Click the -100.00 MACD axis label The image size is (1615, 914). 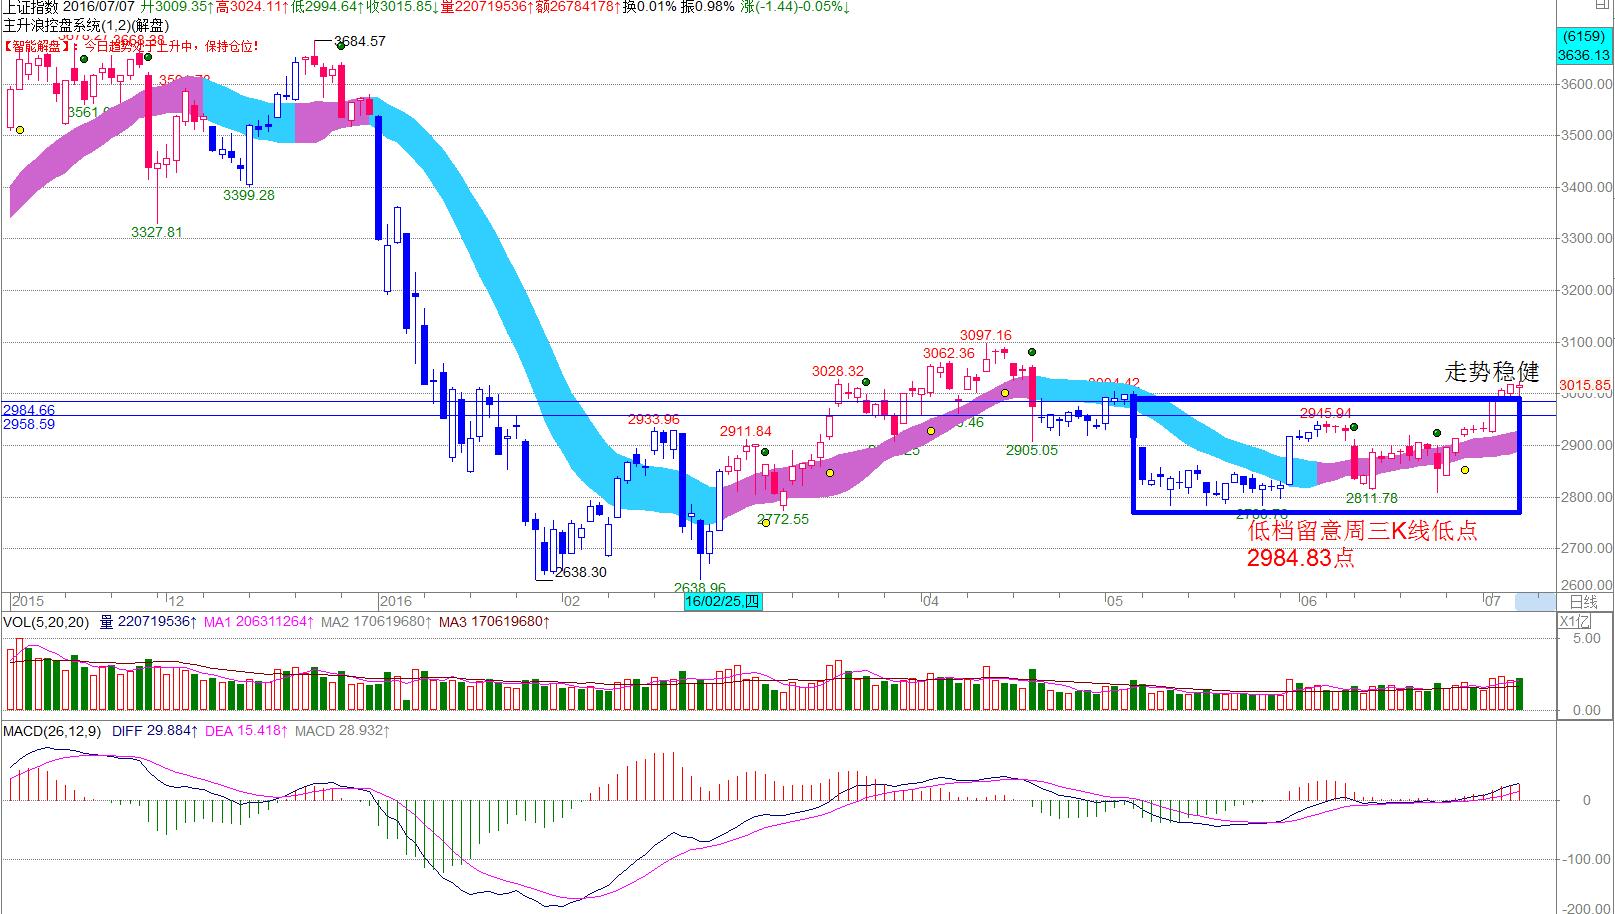pyautogui.click(x=1588, y=859)
